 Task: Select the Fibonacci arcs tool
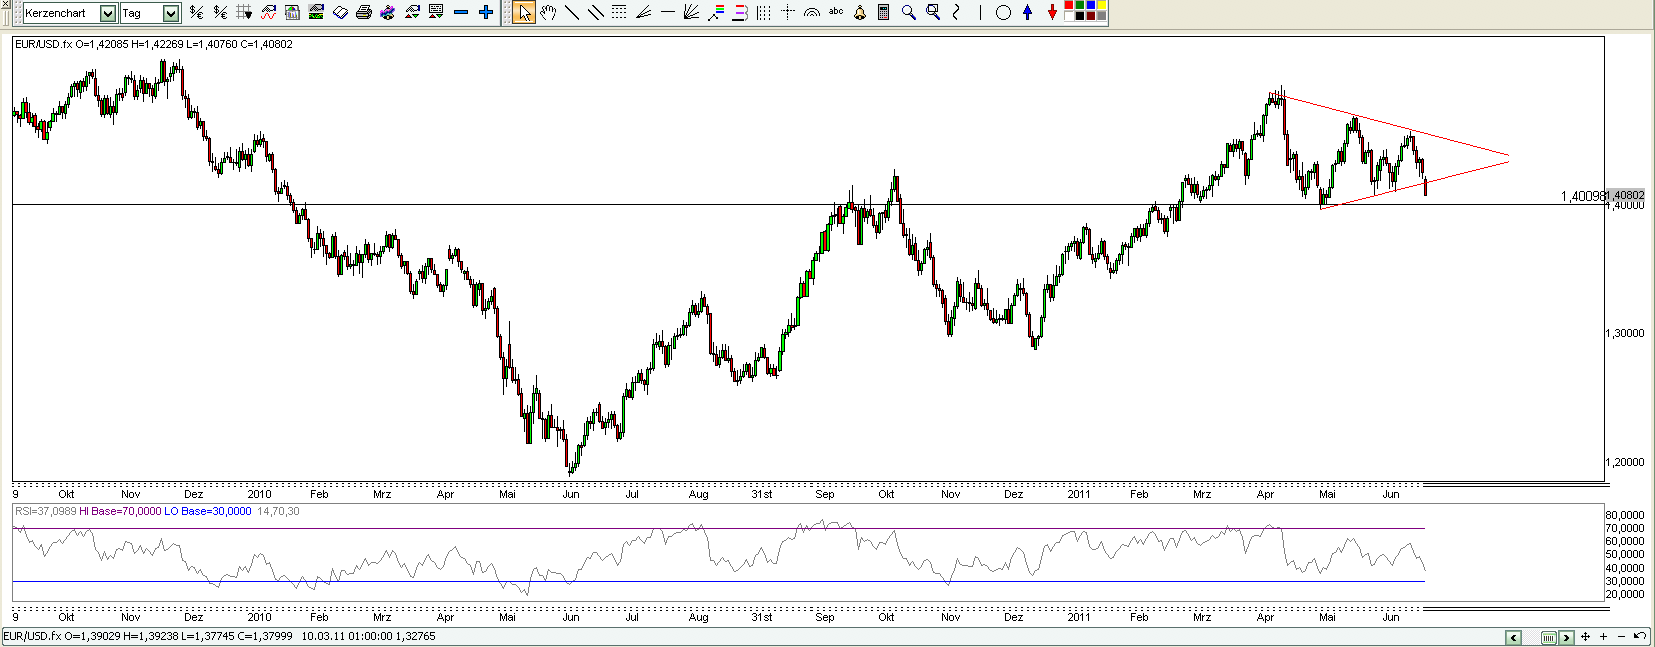pyautogui.click(x=812, y=13)
